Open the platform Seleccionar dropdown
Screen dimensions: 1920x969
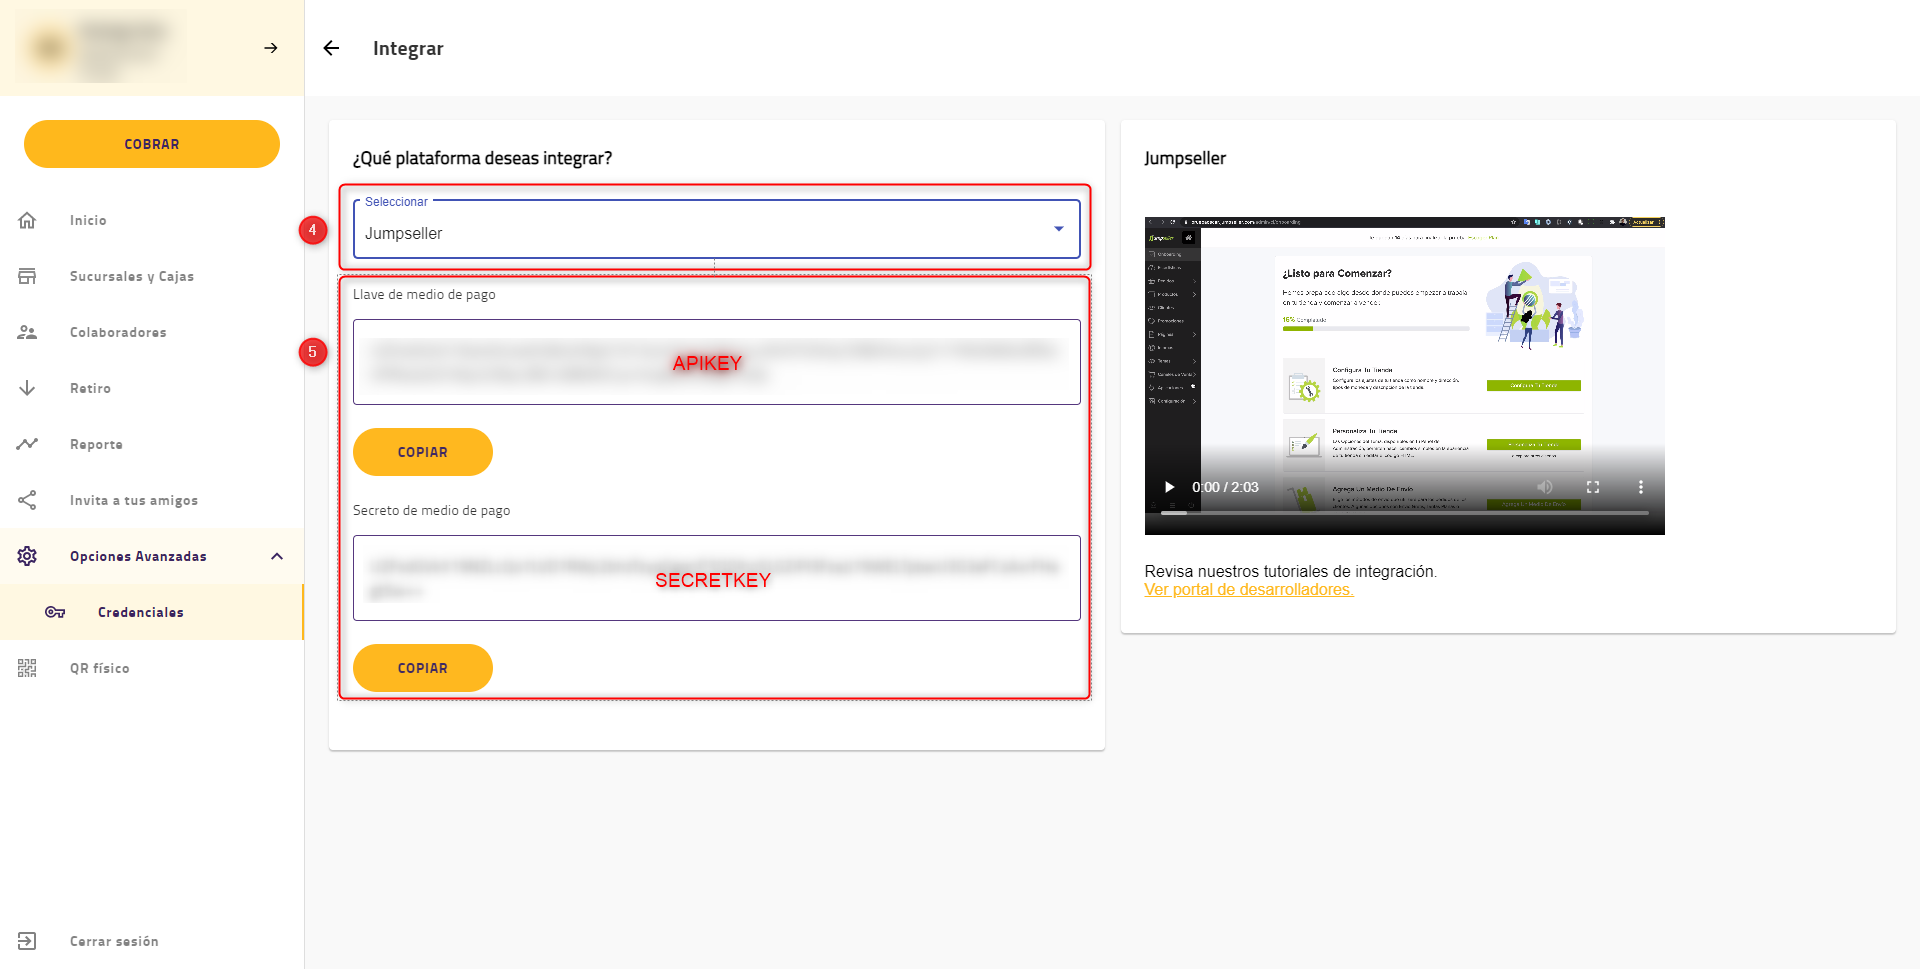click(x=716, y=232)
